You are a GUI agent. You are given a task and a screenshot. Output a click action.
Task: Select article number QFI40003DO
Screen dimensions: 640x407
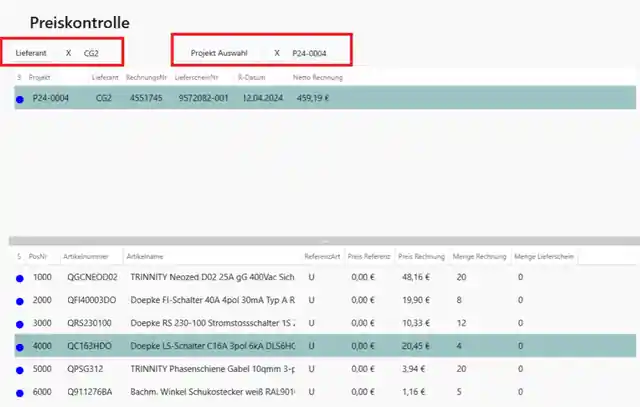point(91,300)
